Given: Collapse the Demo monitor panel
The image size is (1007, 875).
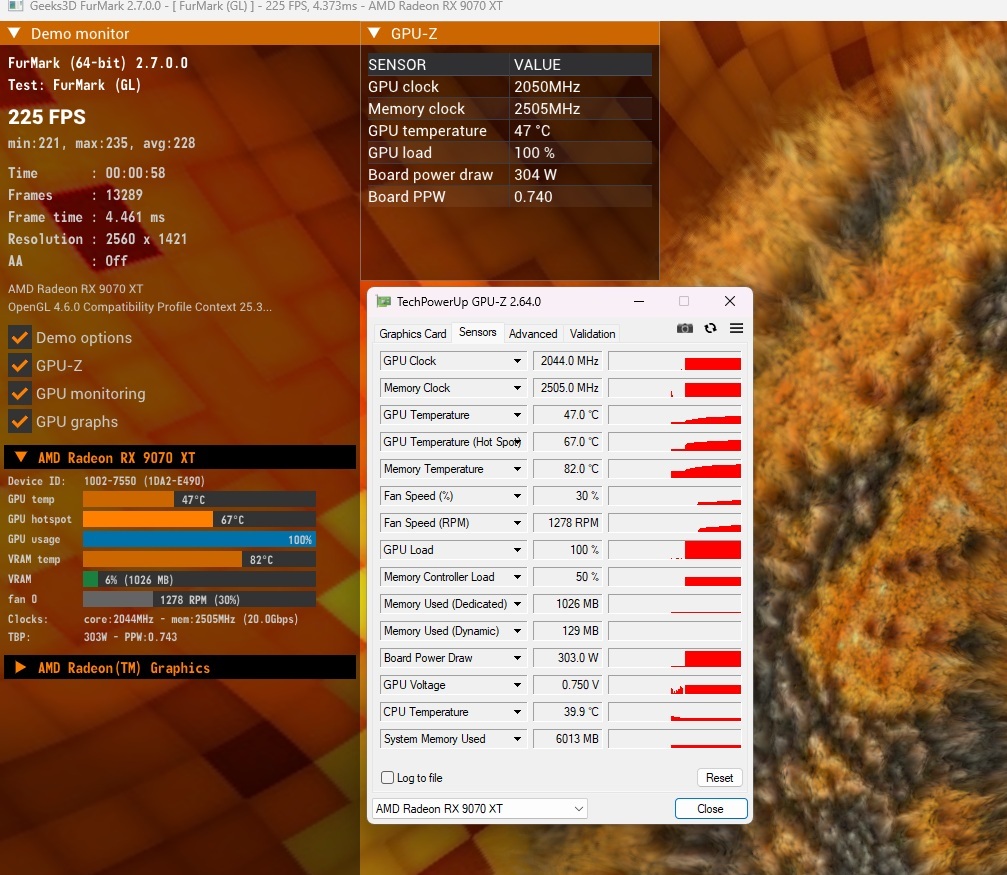Looking at the screenshot, I should coord(15,33).
